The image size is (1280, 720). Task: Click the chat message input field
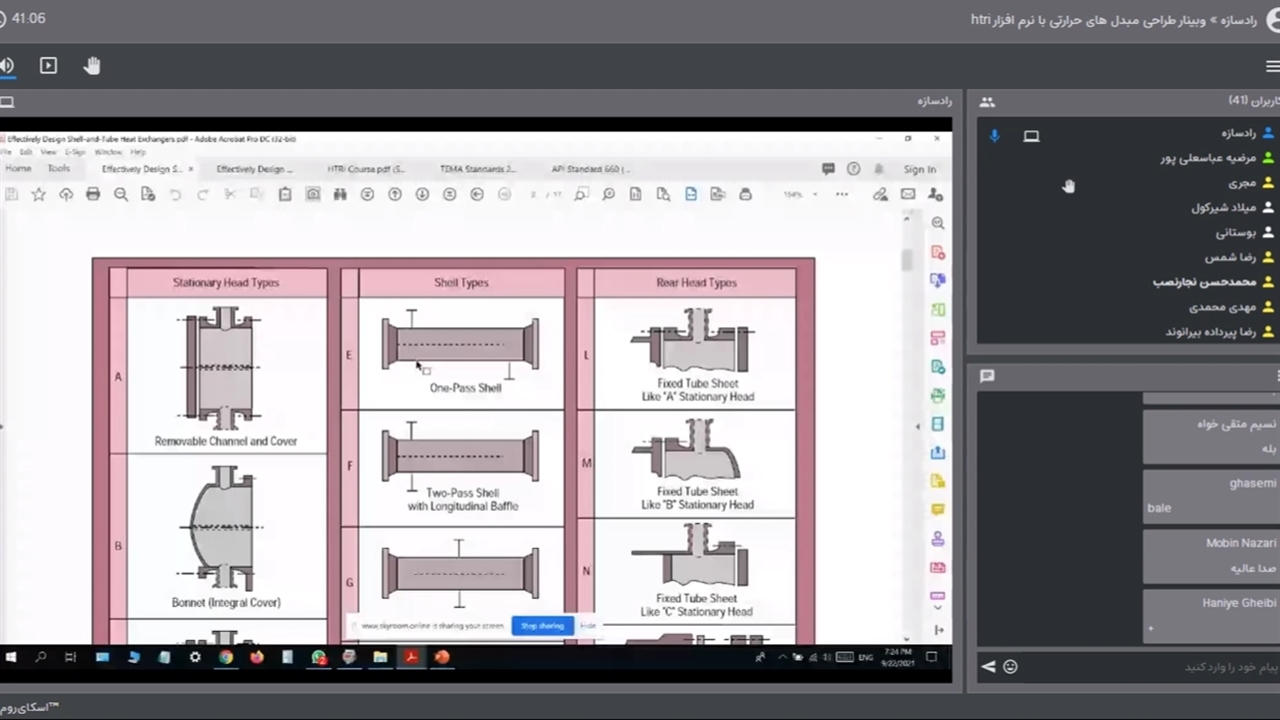point(1150,667)
